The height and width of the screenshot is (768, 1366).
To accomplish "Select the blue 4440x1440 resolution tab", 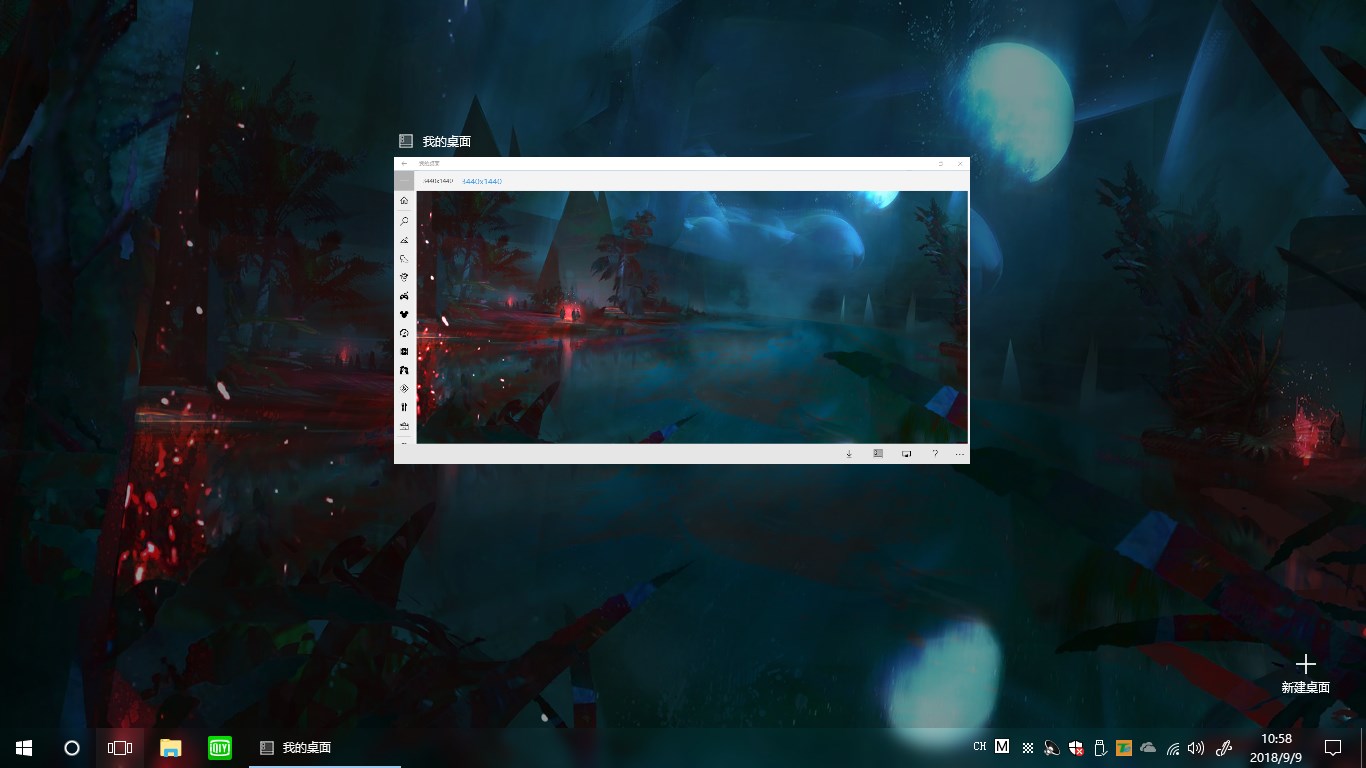I will [x=482, y=181].
